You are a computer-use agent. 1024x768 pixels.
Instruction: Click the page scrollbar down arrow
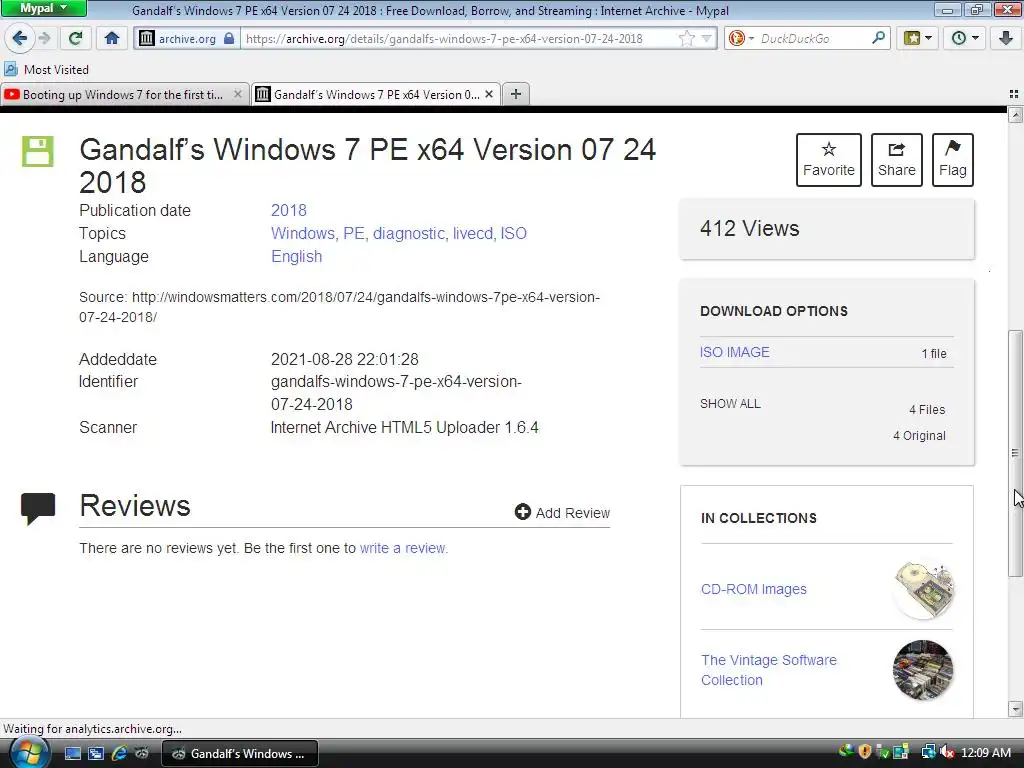pyautogui.click(x=1015, y=709)
